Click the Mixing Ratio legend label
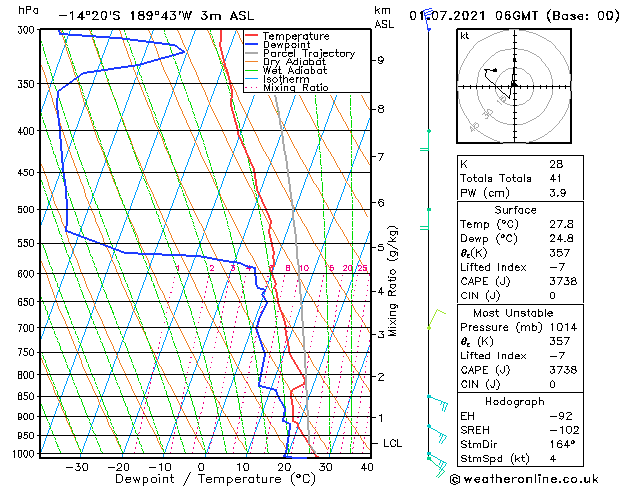Image resolution: width=629 pixels, height=486 pixels. [296, 88]
